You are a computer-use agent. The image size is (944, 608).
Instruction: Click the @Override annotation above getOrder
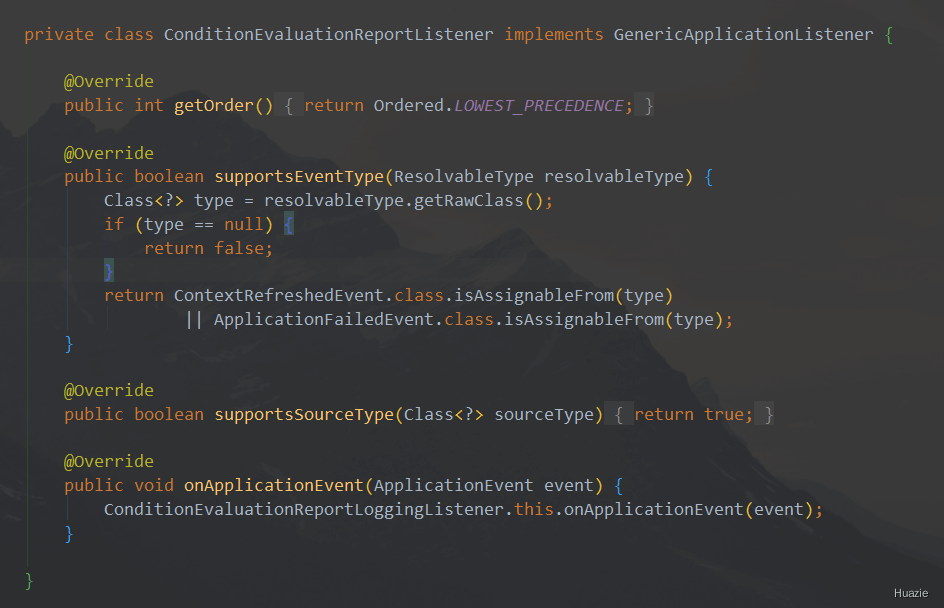(x=108, y=81)
